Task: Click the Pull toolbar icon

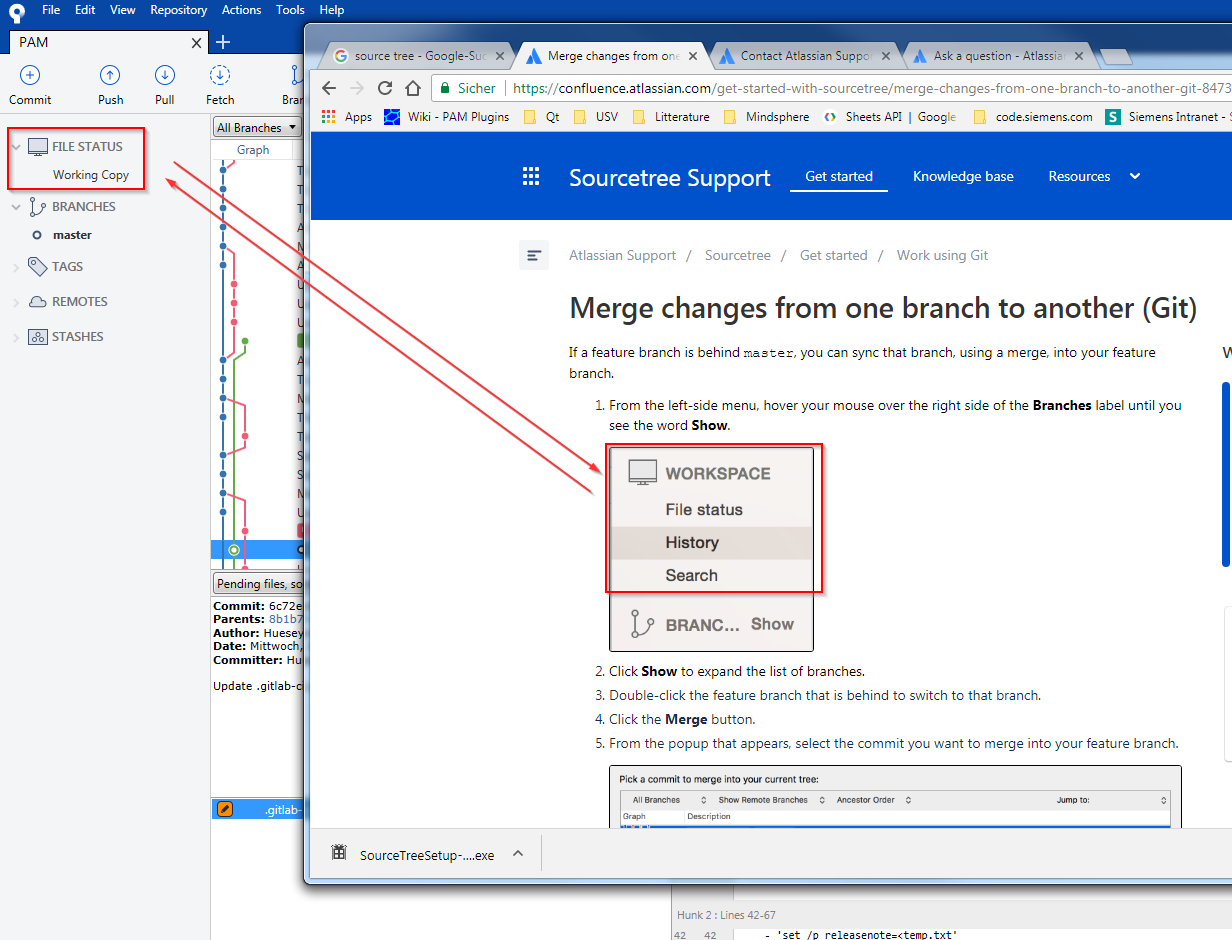Action: 165,75
